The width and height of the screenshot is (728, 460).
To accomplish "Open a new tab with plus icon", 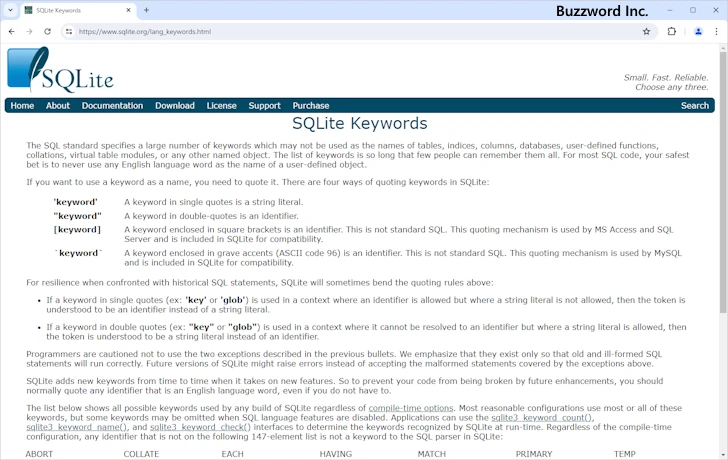I will point(146,10).
